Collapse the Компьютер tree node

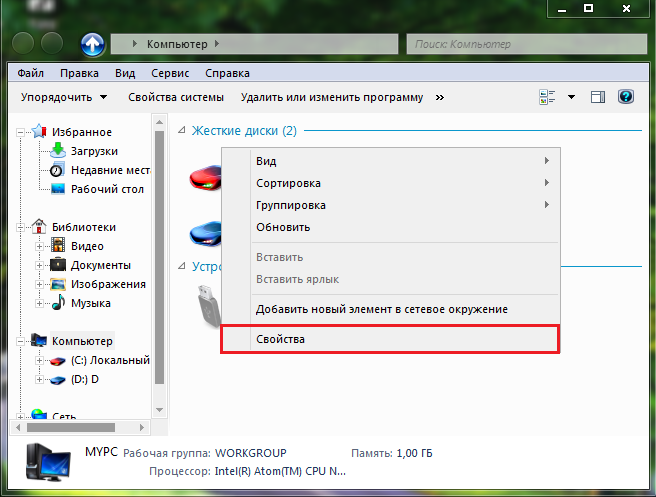tap(20, 342)
